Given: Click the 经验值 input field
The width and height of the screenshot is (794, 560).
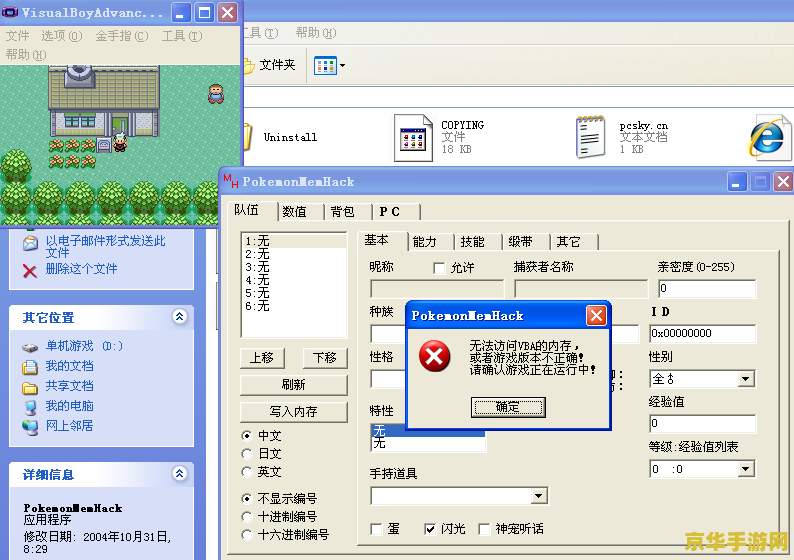Looking at the screenshot, I should point(703,423).
